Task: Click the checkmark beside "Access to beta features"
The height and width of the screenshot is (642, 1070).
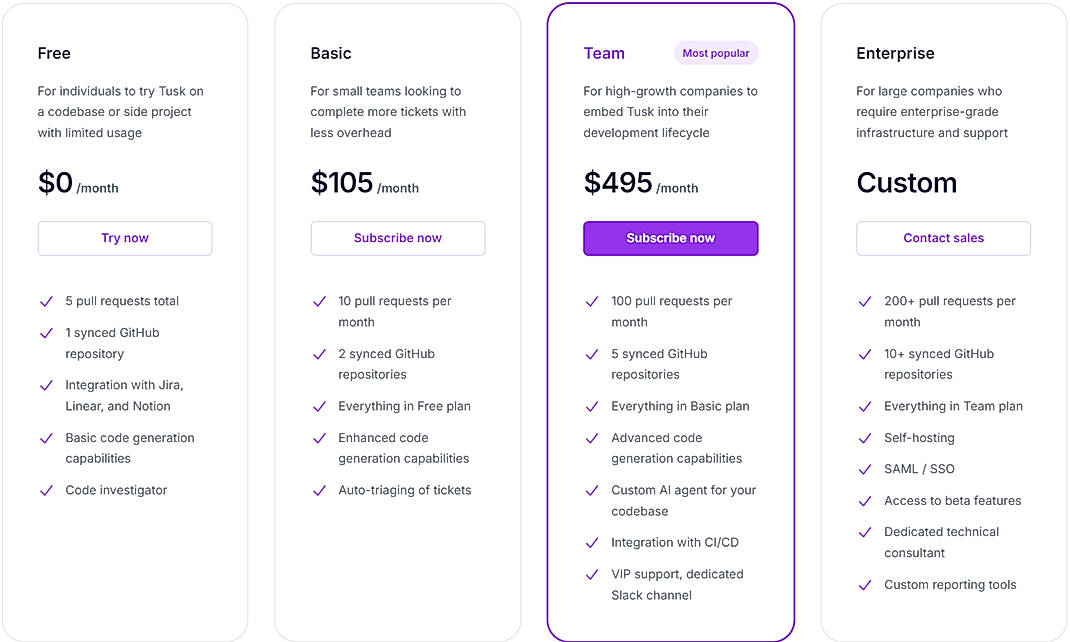Action: pos(865,501)
